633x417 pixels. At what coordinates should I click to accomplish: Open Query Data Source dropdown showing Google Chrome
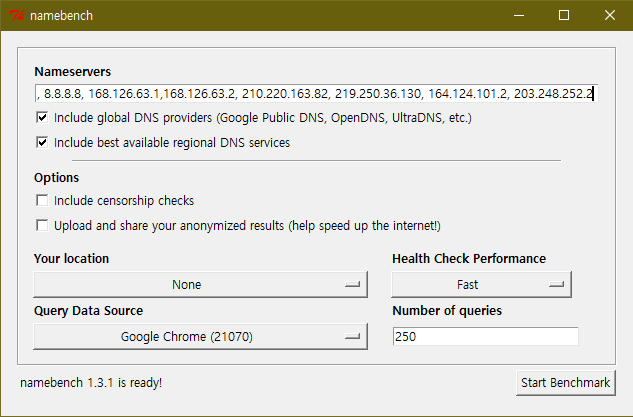(x=199, y=337)
